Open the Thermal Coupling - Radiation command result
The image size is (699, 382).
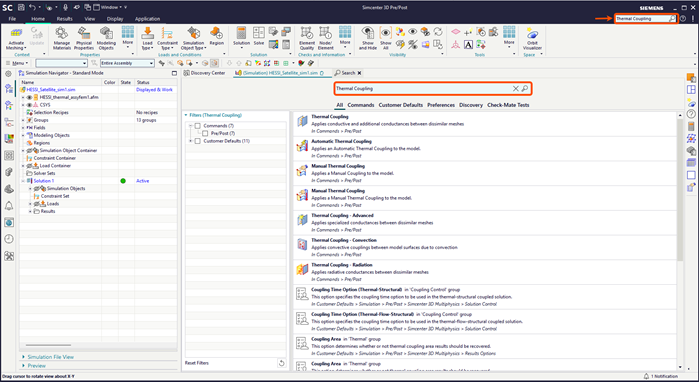[x=485, y=272]
